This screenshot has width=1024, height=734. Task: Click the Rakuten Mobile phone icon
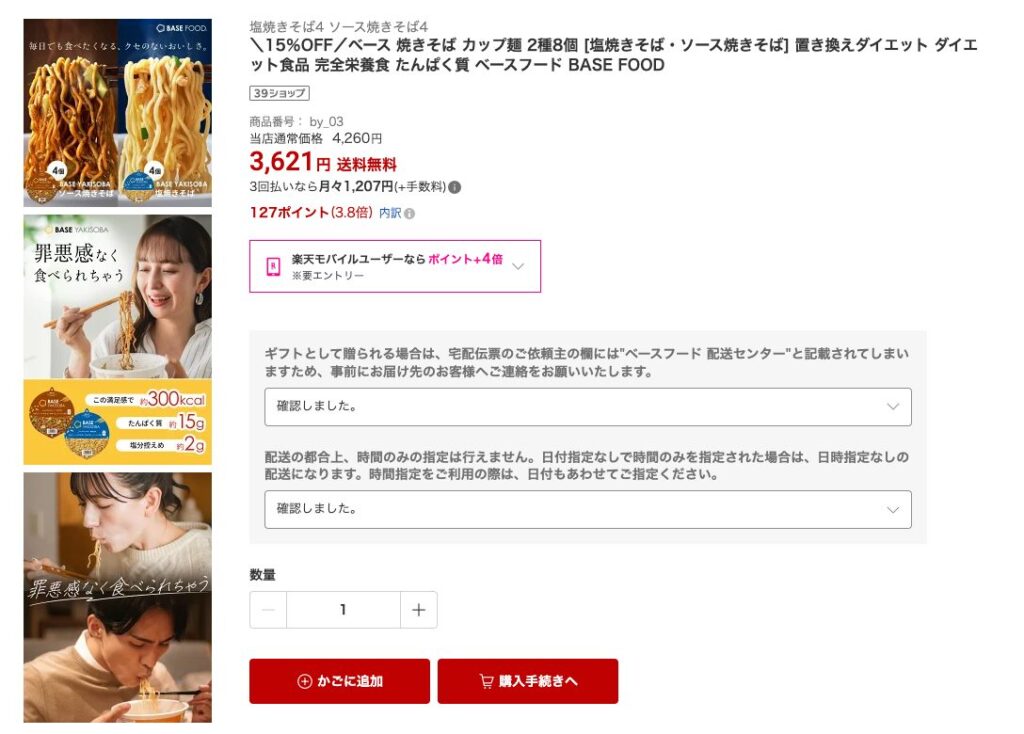click(273, 266)
